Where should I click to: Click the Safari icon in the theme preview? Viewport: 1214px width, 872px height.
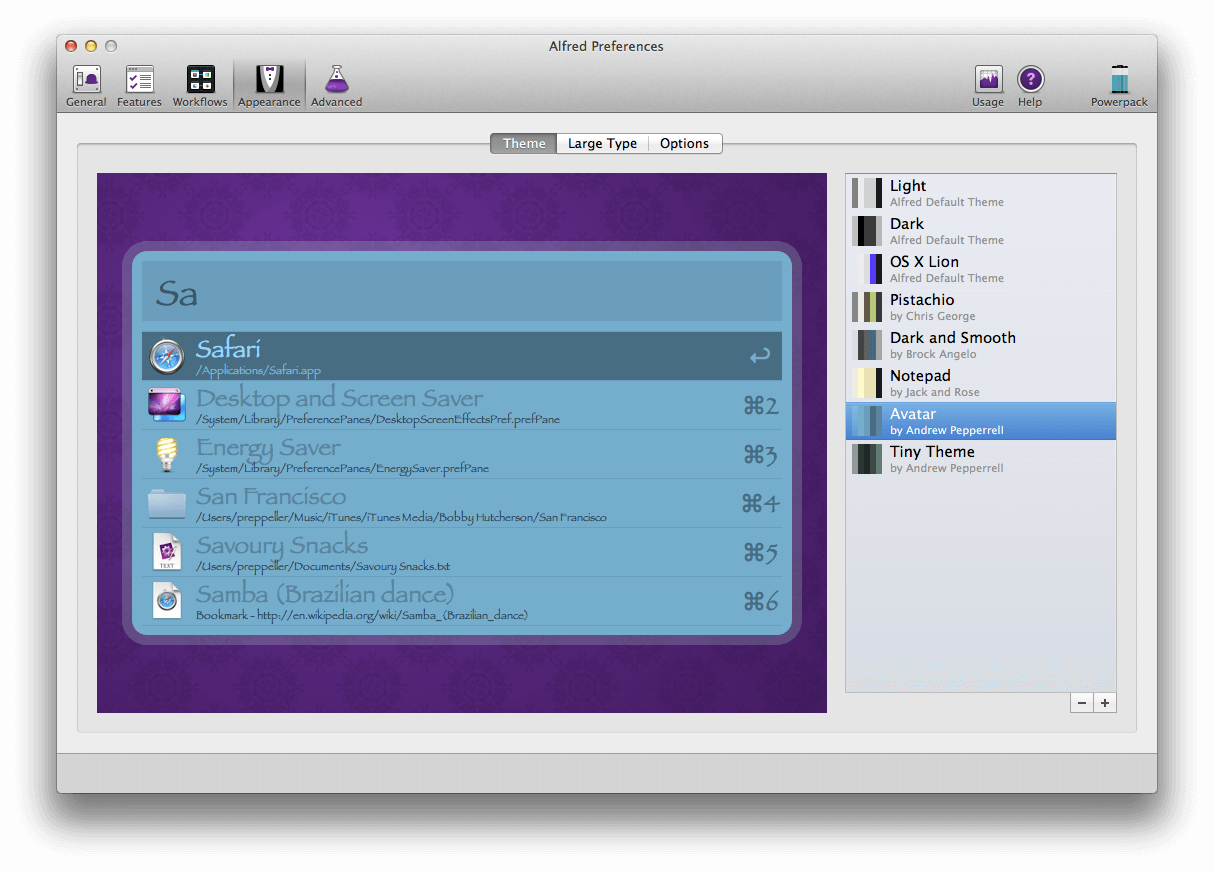click(x=166, y=356)
